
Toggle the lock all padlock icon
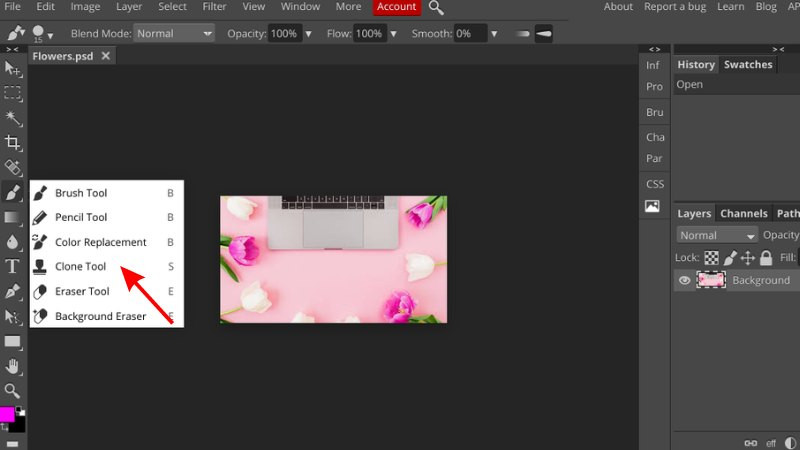pyautogui.click(x=766, y=258)
